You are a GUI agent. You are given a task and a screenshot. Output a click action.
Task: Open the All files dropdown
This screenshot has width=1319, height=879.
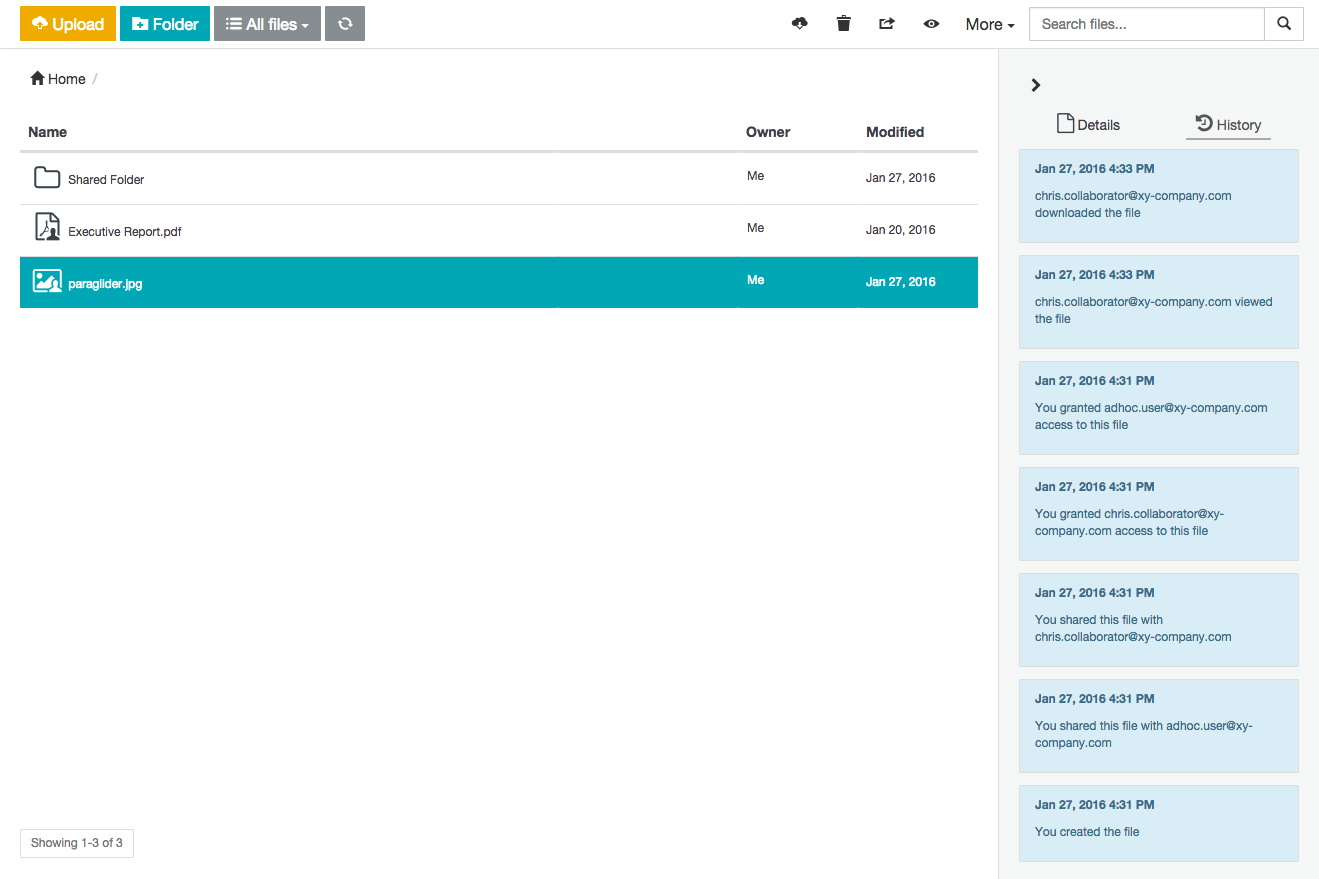(267, 24)
